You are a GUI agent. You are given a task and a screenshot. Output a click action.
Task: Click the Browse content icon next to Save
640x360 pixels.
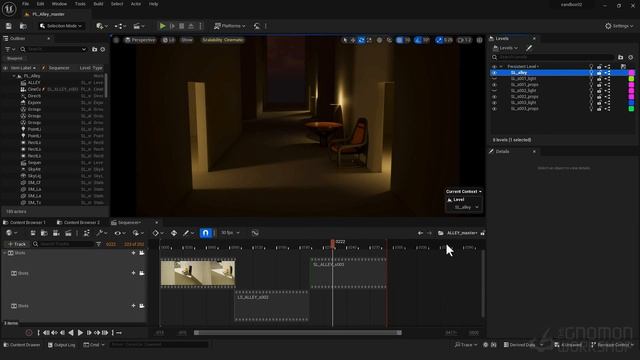23,26
